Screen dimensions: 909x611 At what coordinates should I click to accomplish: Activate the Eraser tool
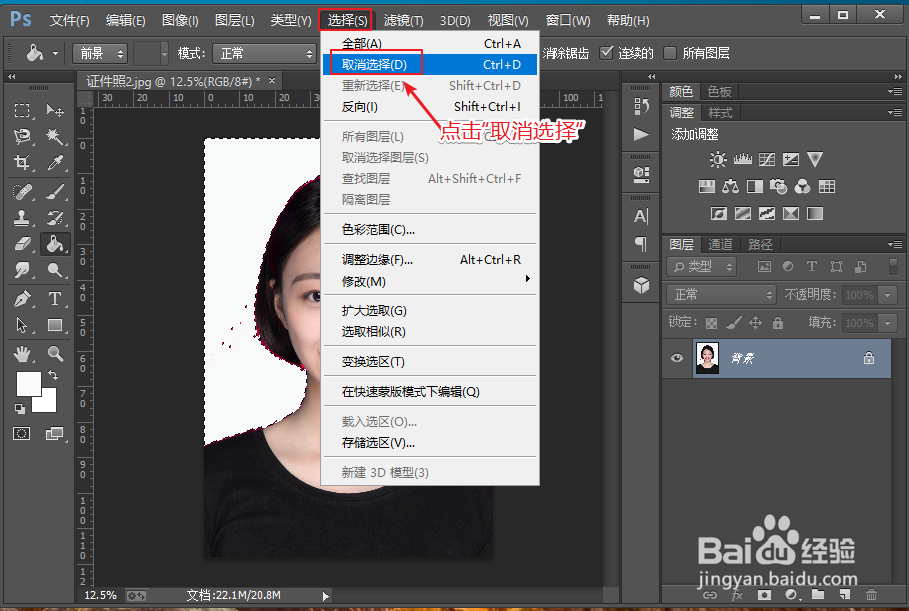point(22,243)
